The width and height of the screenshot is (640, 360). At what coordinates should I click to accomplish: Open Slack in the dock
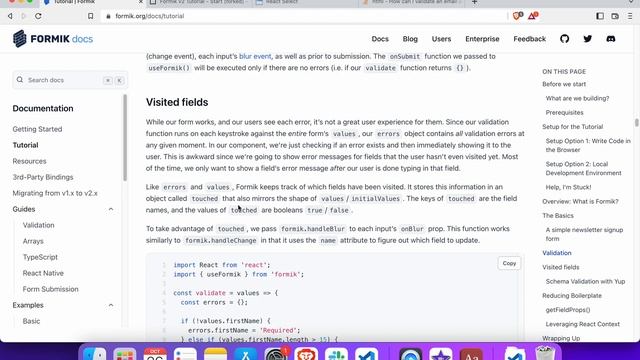coord(336,354)
